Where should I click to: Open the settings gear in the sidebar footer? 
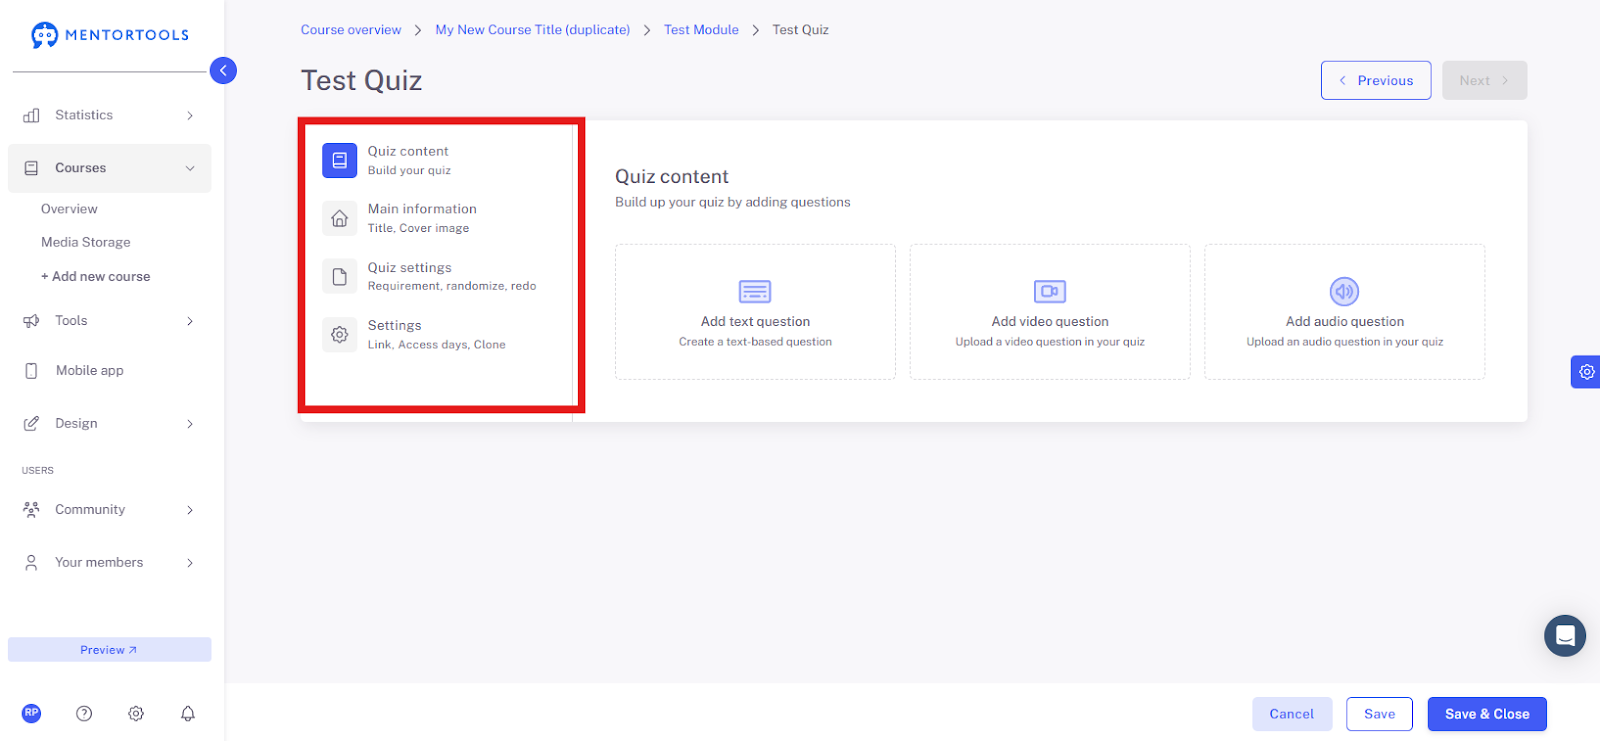coord(136,713)
